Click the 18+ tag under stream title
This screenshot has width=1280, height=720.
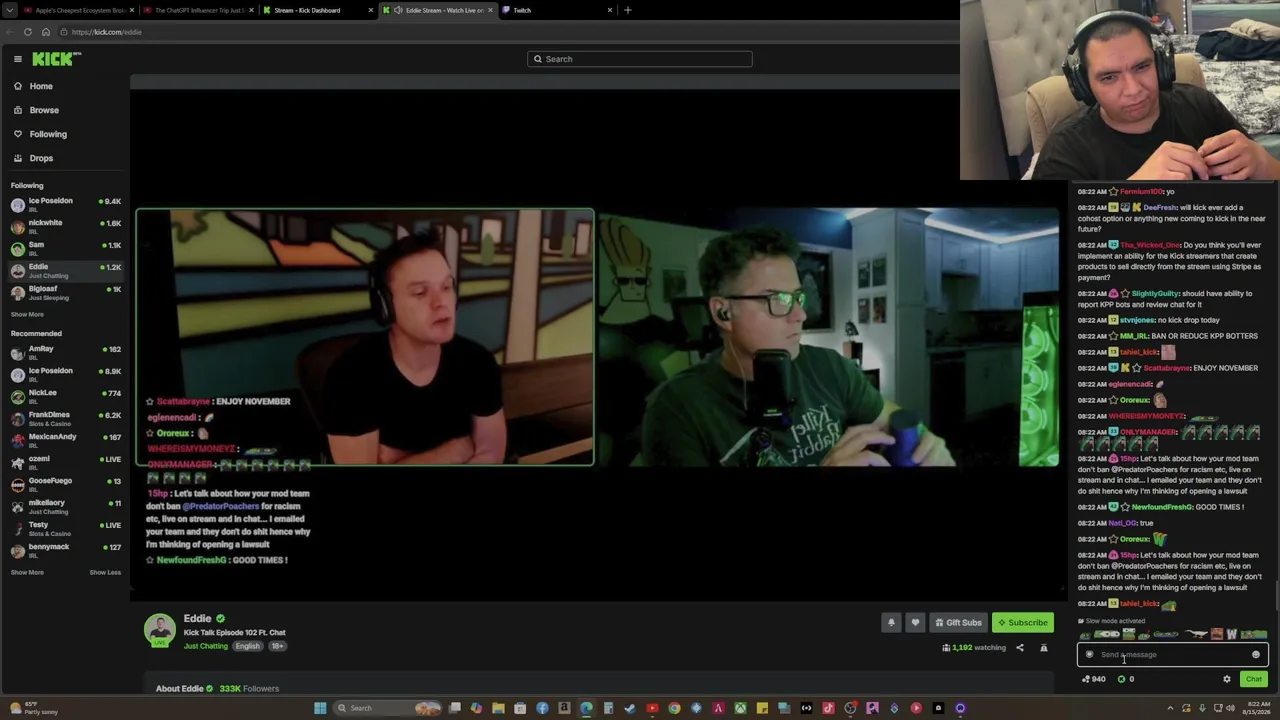(278, 646)
